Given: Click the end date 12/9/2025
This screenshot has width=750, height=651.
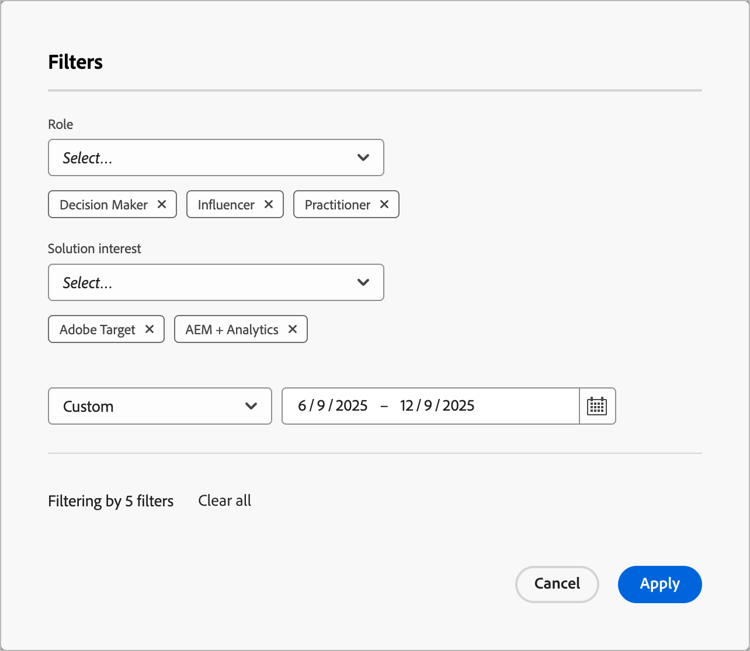Looking at the screenshot, I should [x=437, y=406].
